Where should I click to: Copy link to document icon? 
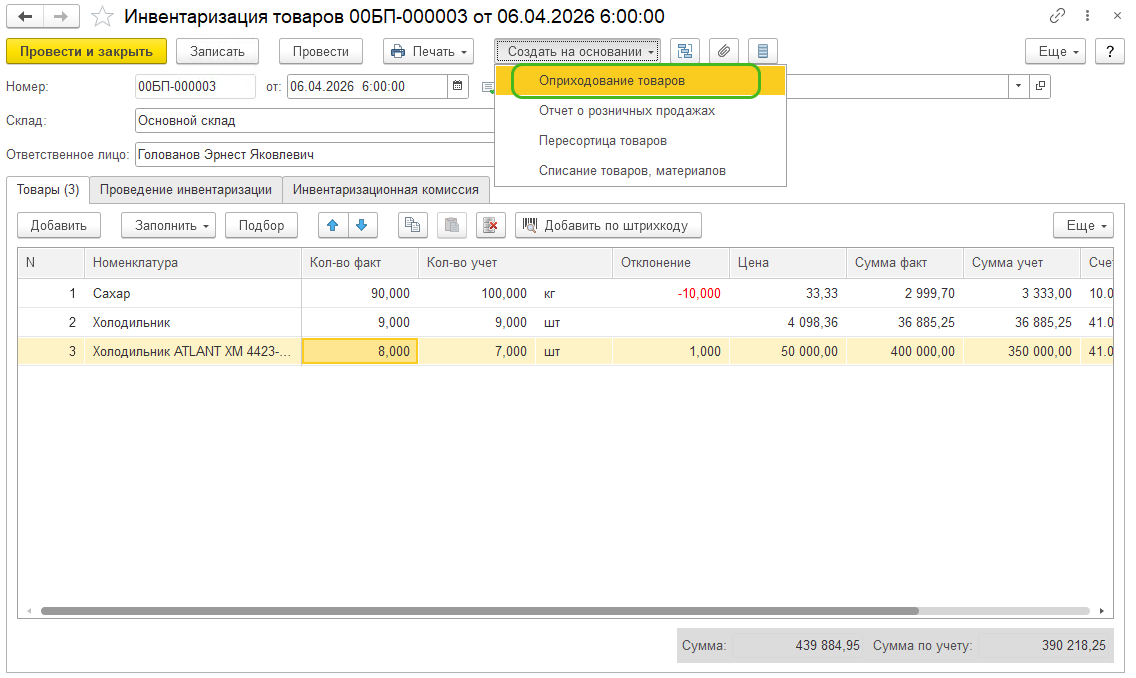tap(1057, 17)
